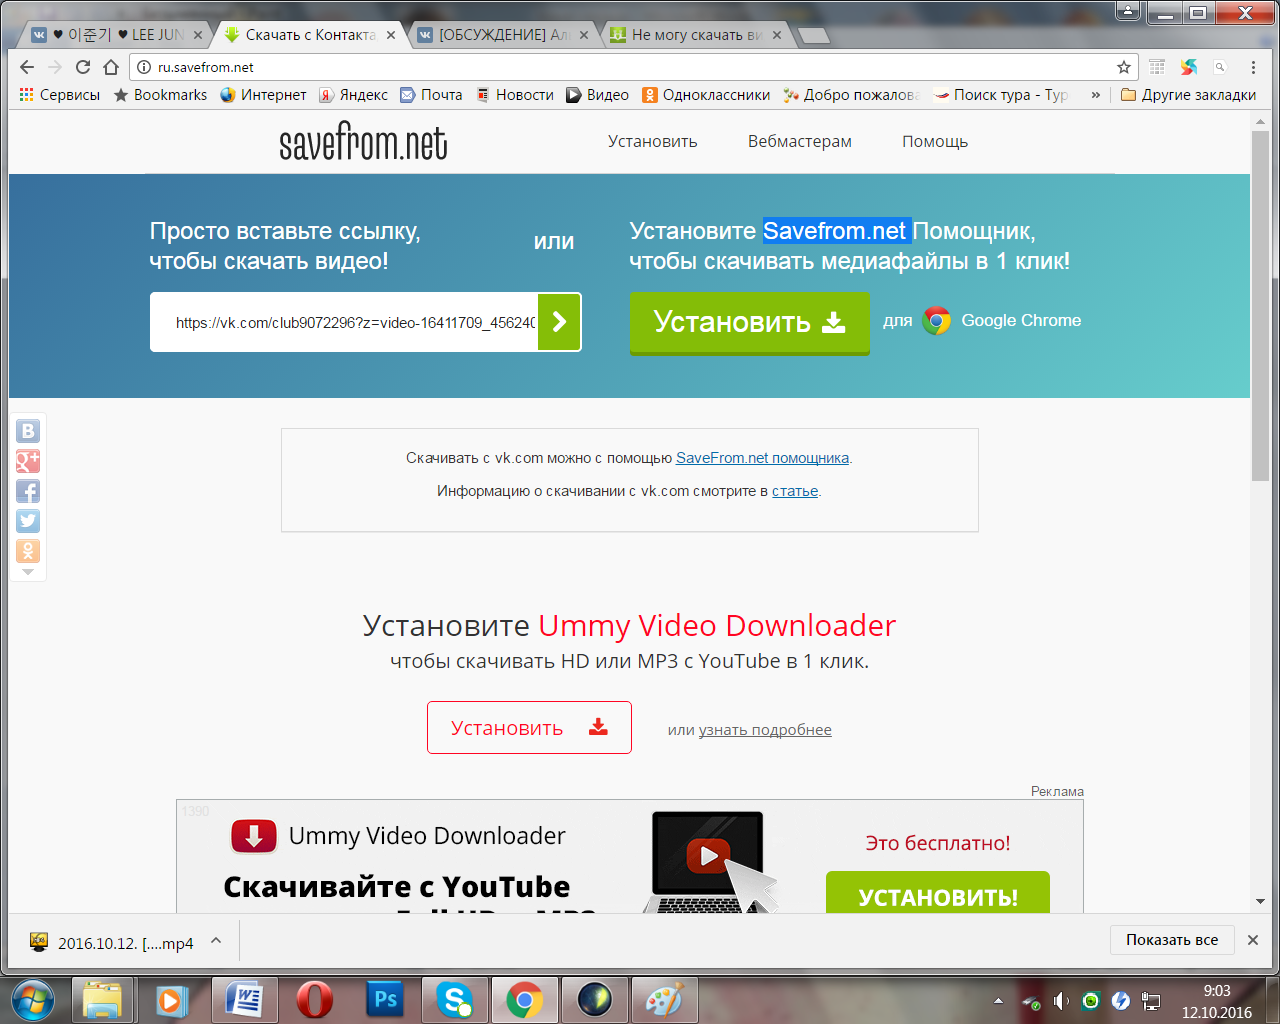The image size is (1280, 1024).
Task: Click the volume speaker tray icon
Action: (1061, 1001)
